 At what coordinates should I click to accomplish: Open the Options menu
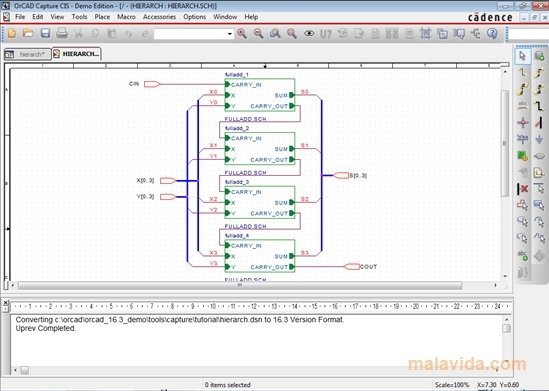(x=195, y=17)
